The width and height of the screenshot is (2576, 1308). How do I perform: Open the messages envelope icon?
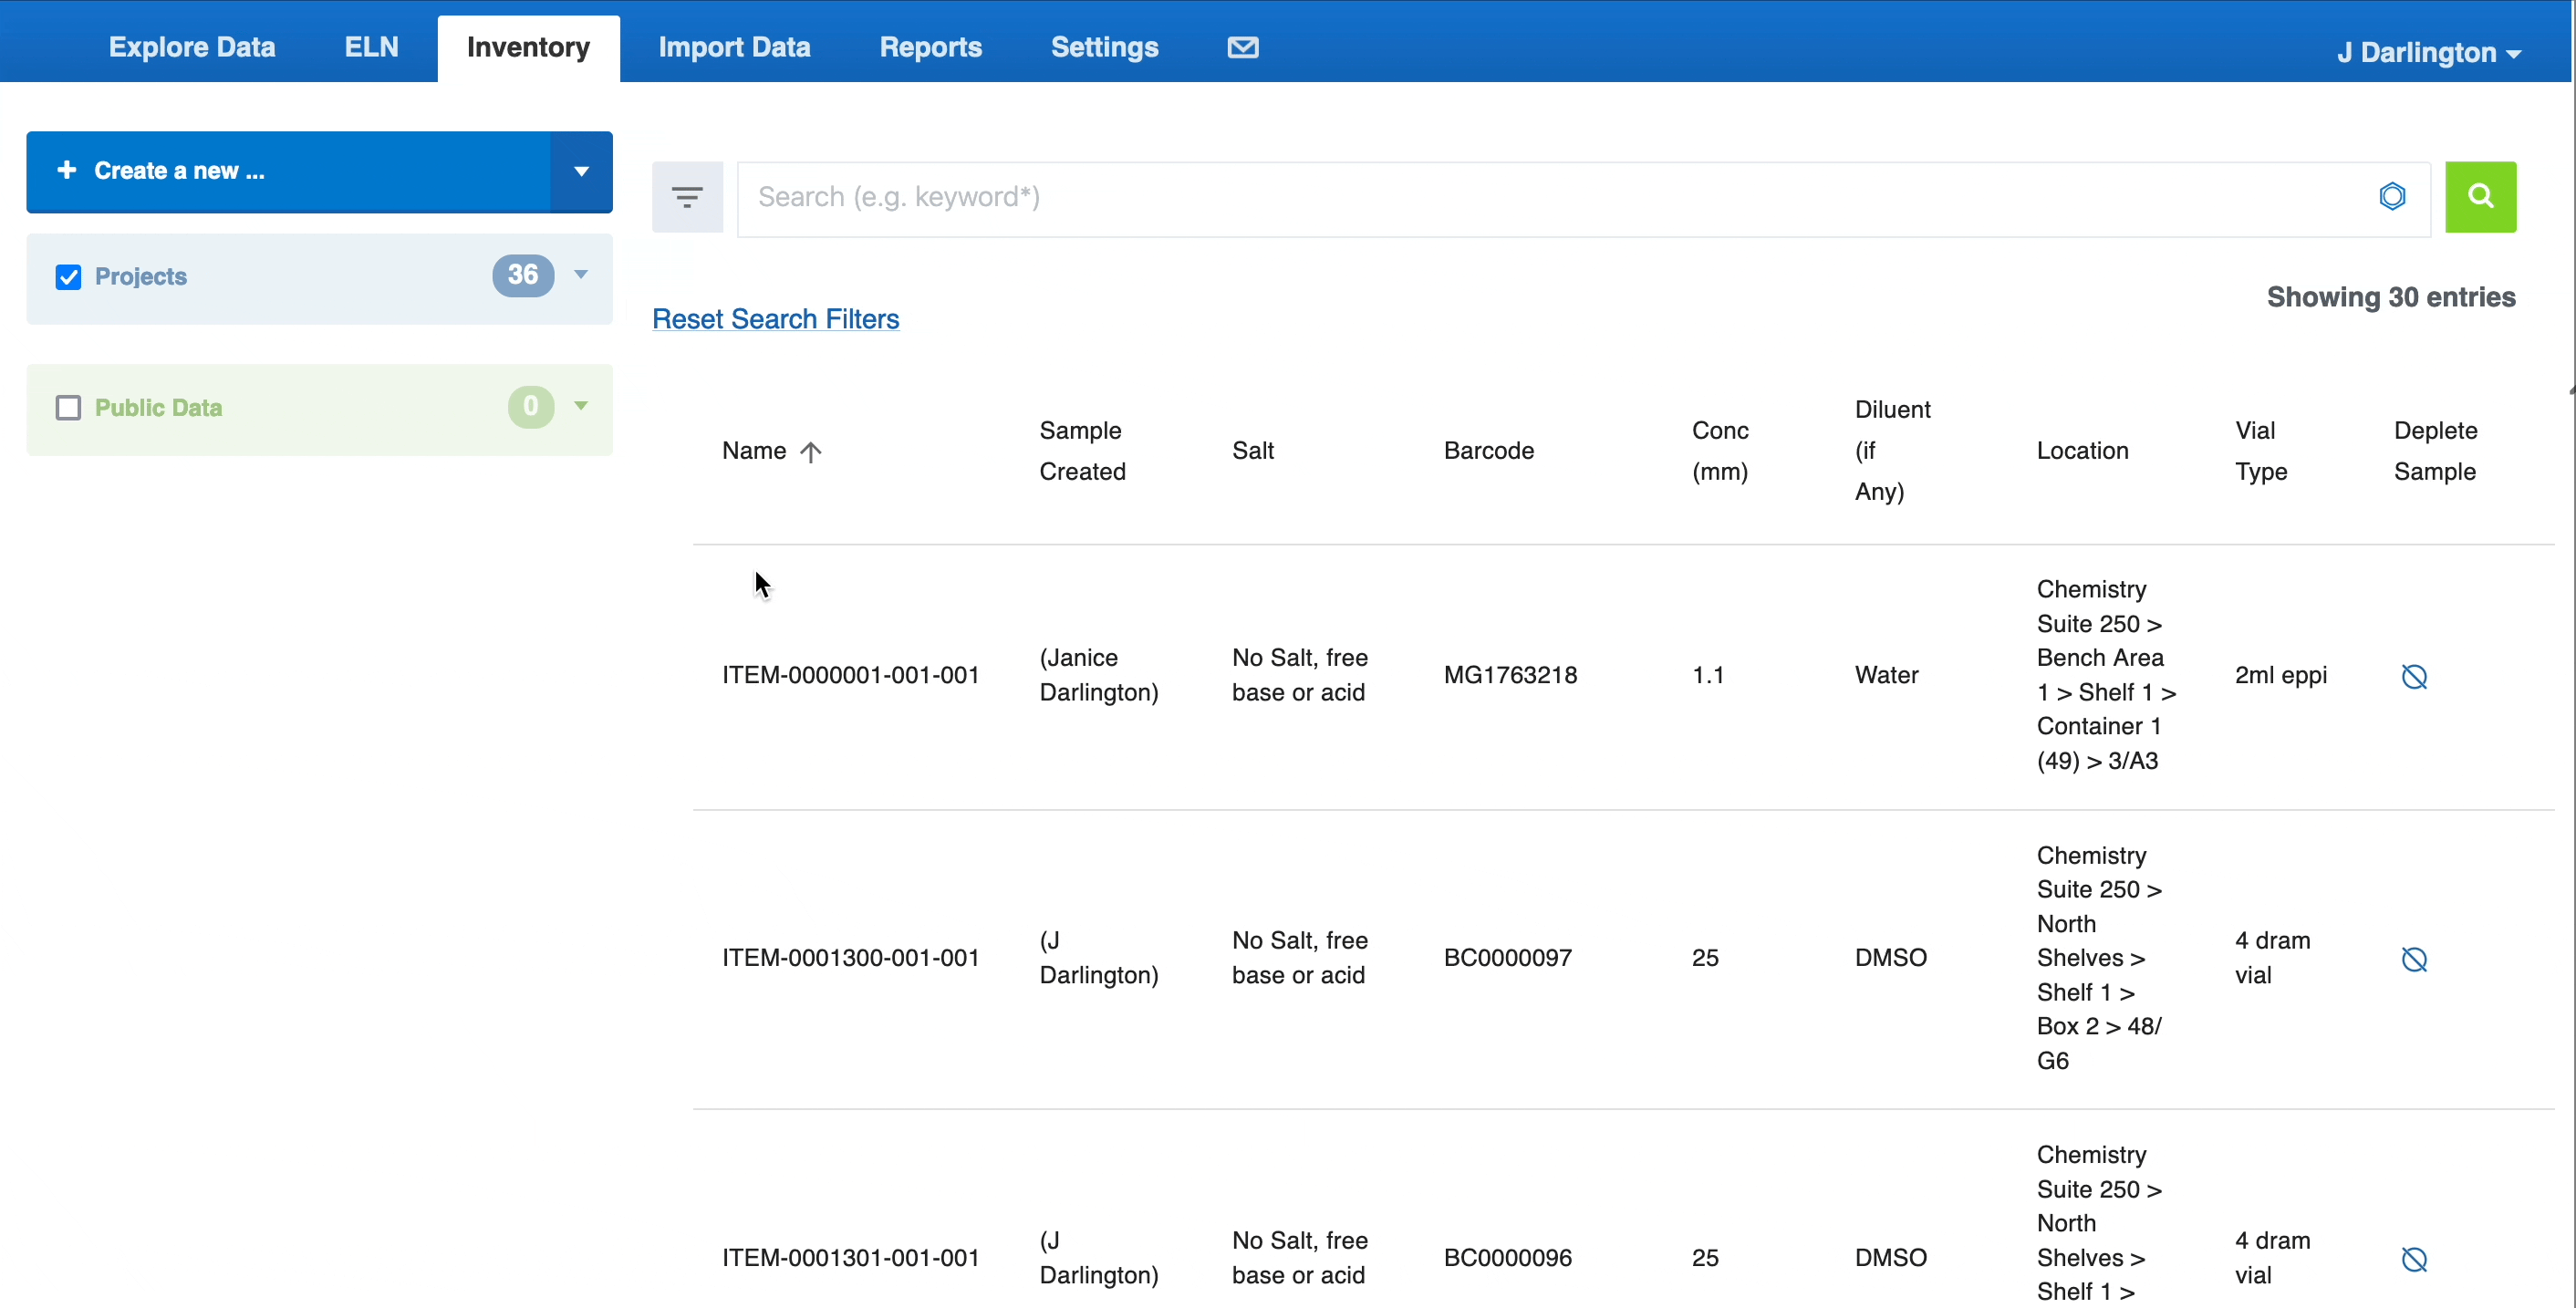[x=1243, y=47]
